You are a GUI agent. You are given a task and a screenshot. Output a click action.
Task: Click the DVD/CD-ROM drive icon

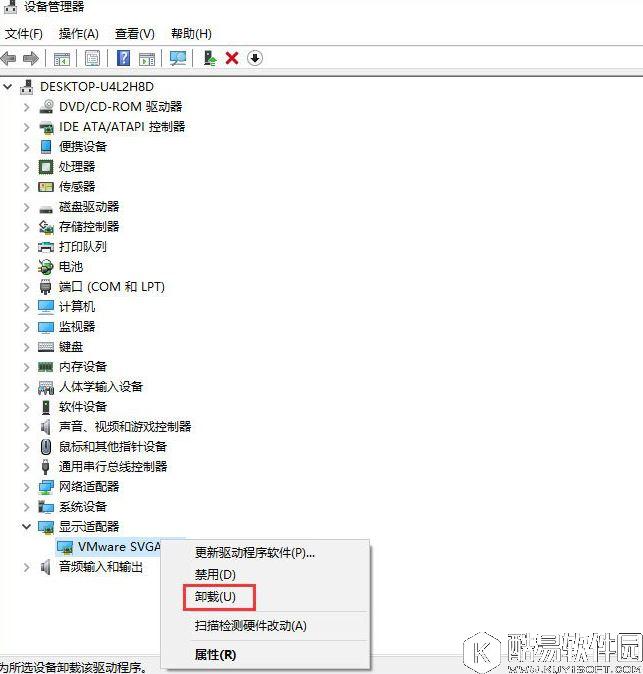tap(46, 107)
